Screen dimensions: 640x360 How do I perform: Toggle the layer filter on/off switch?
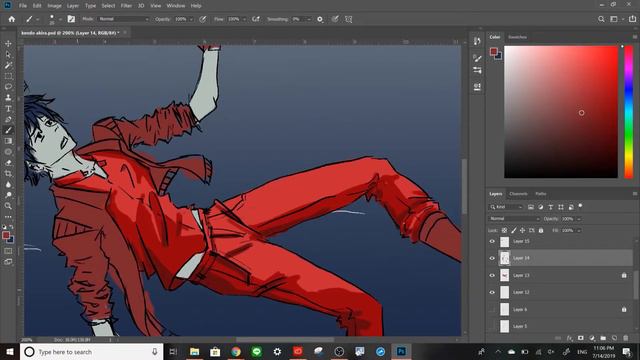coord(580,206)
